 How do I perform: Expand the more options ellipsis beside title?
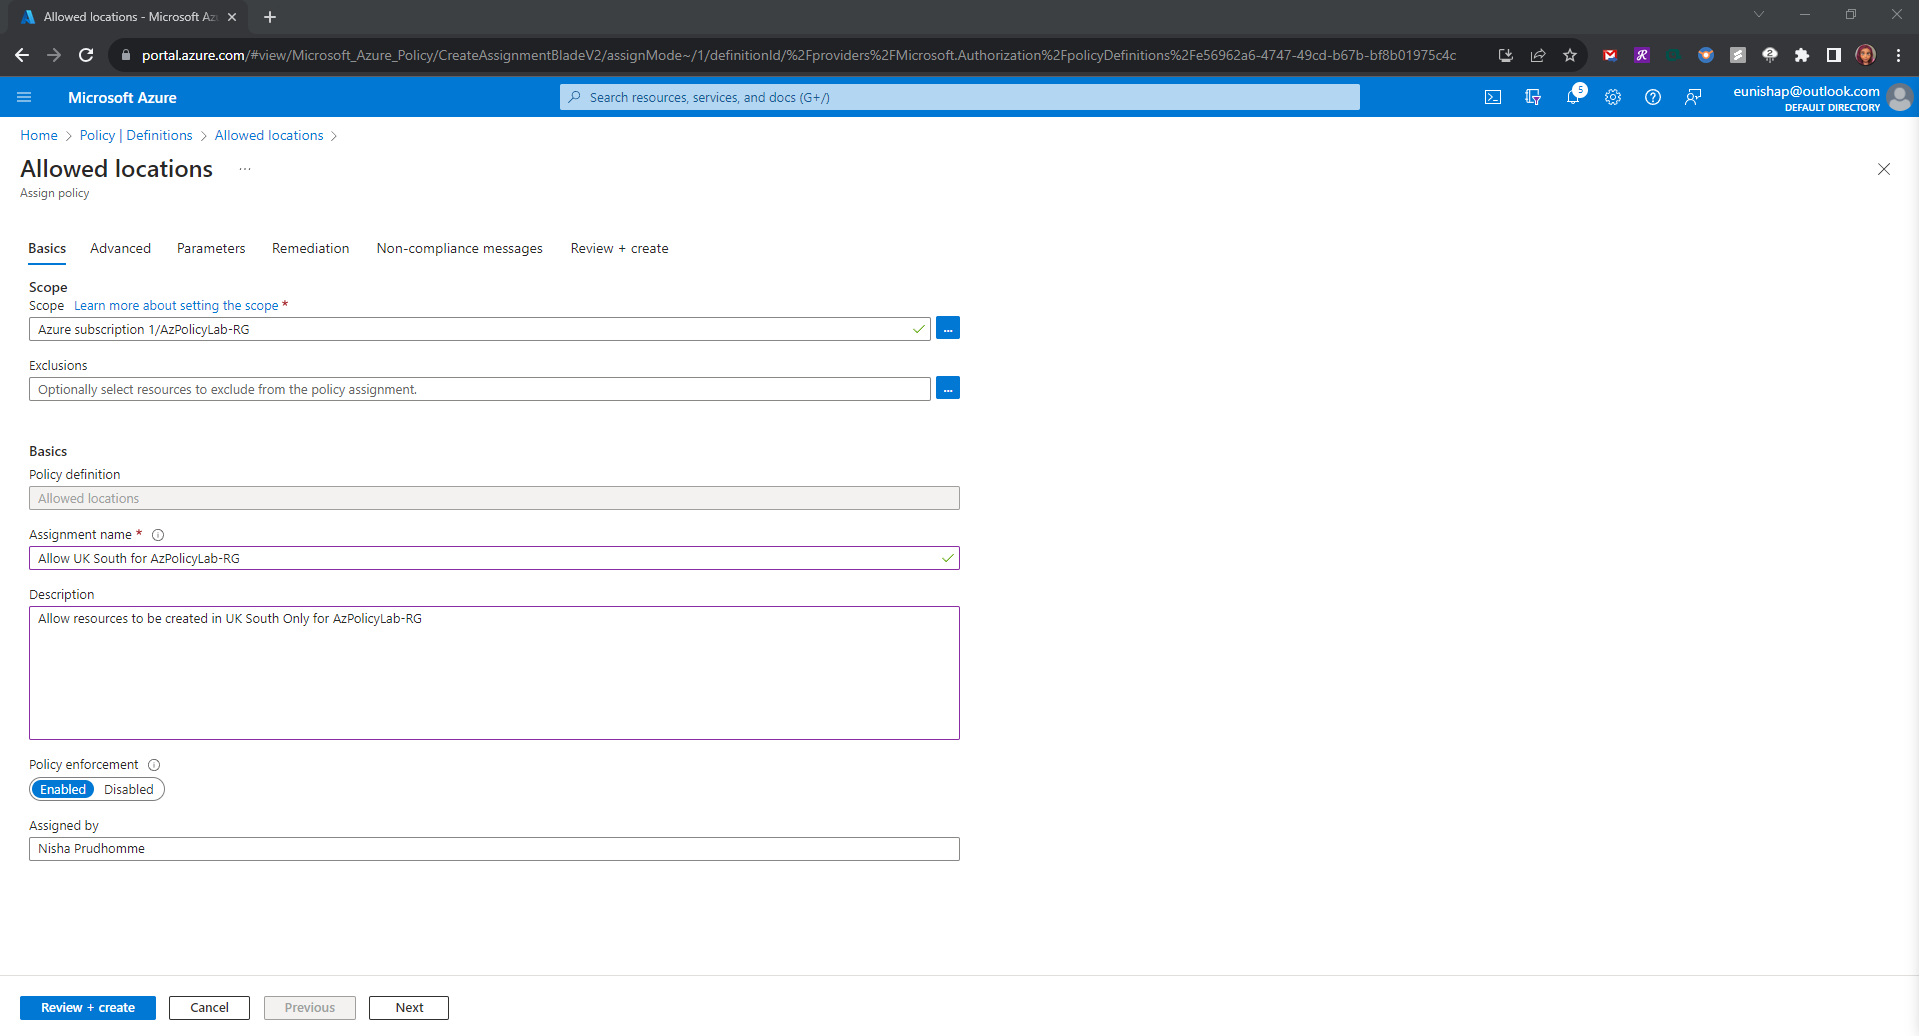click(245, 169)
